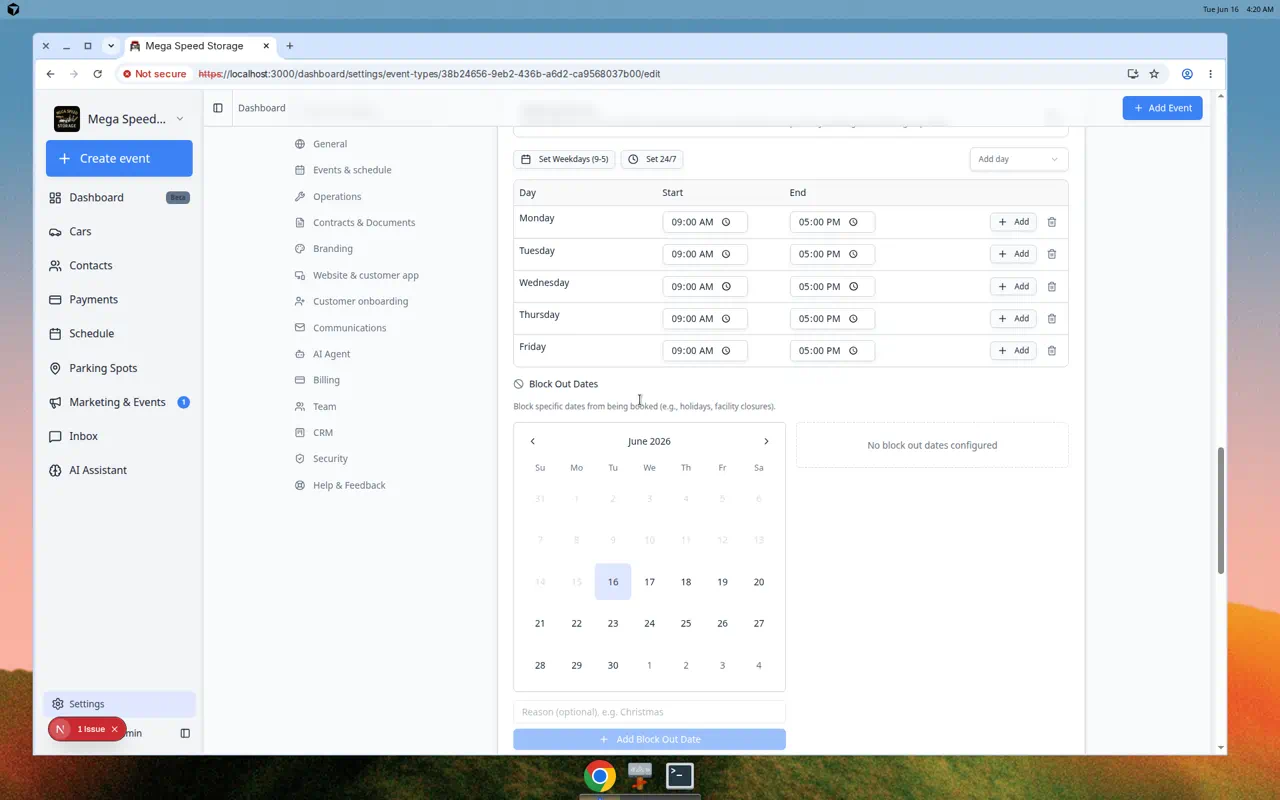The width and height of the screenshot is (1280, 800).
Task: Click Add Block Out Date button
Action: [649, 739]
